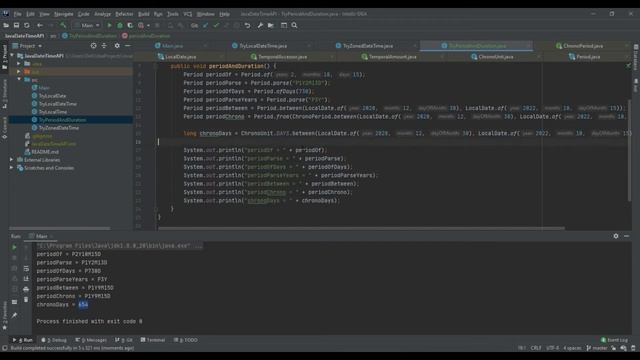The image size is (640, 360).
Task: Clear console with trash icon
Action: 26,300
